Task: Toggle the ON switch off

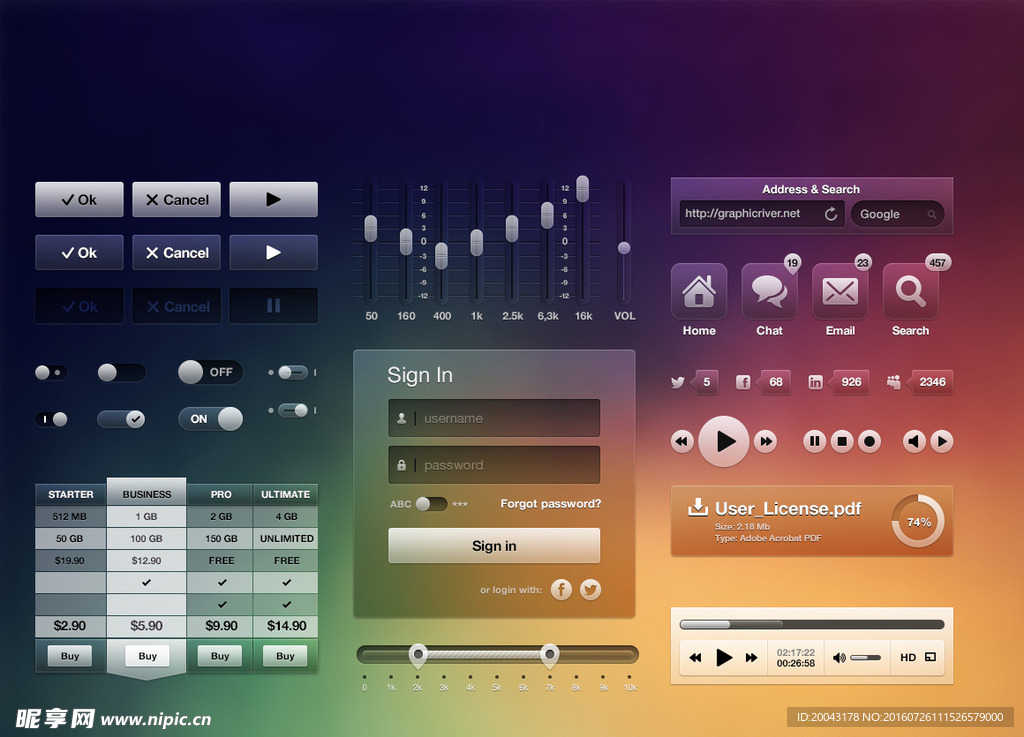Action: [x=210, y=419]
